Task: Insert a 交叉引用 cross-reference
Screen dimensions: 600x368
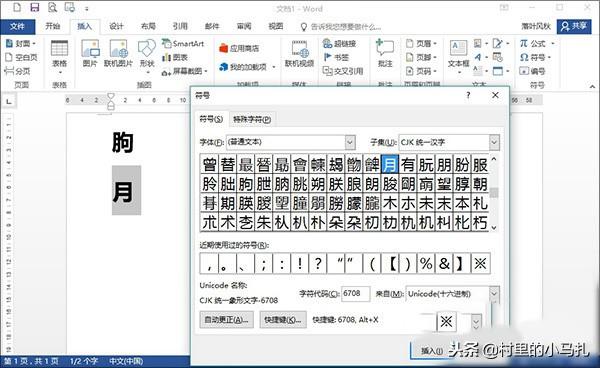Action: [x=343, y=71]
